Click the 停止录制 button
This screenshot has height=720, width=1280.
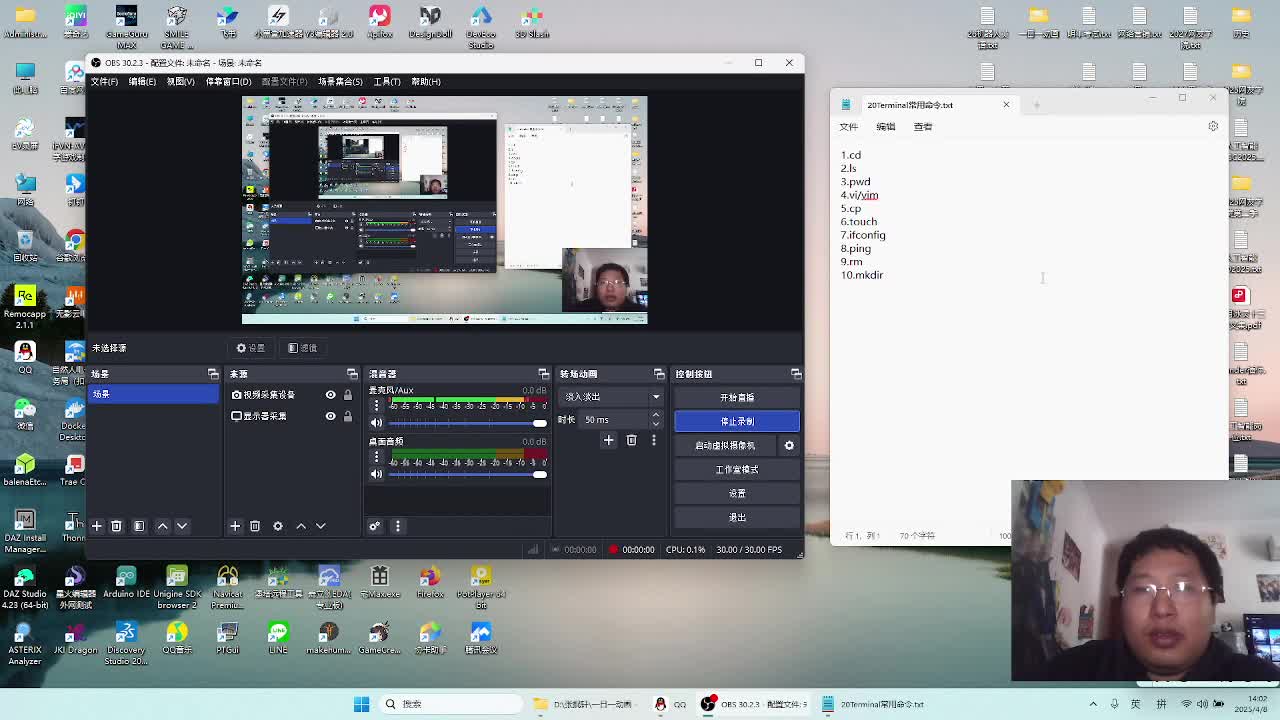click(x=737, y=421)
